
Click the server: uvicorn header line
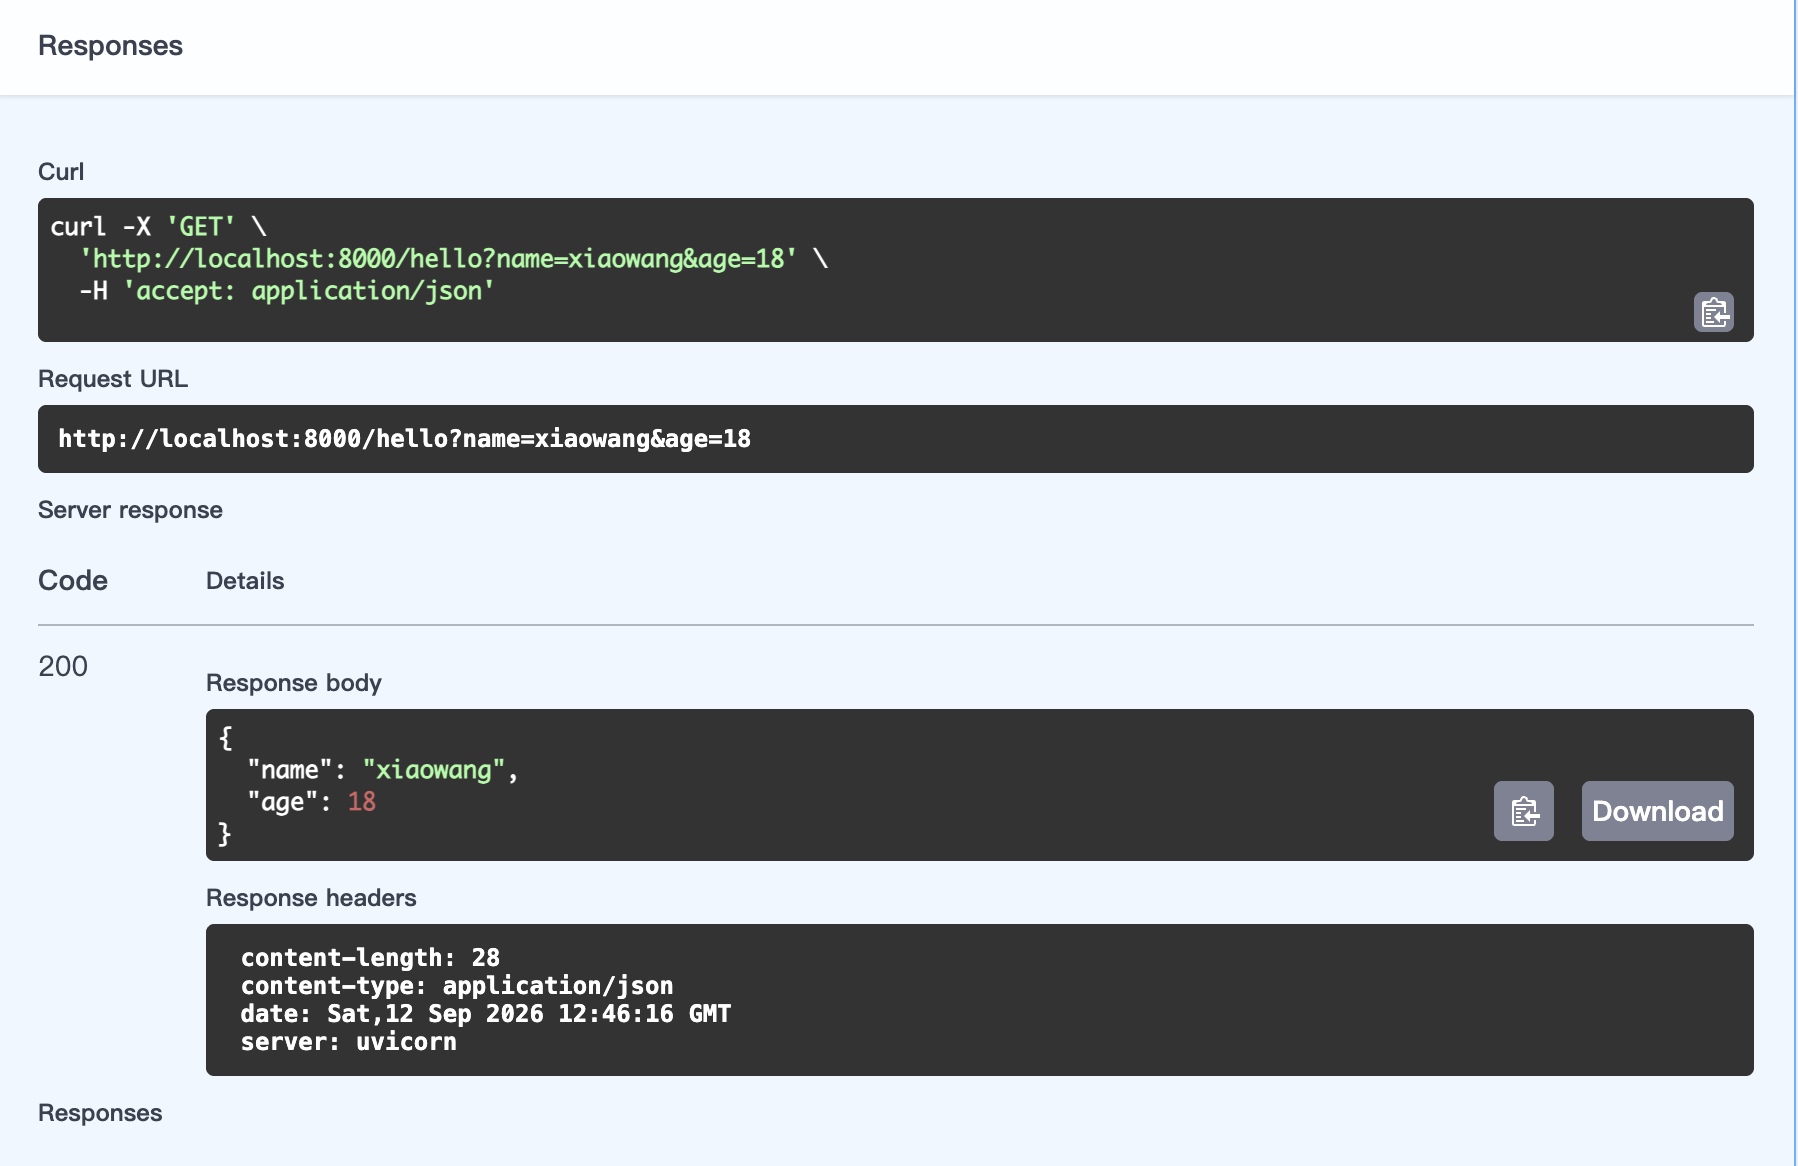pyautogui.click(x=348, y=1041)
